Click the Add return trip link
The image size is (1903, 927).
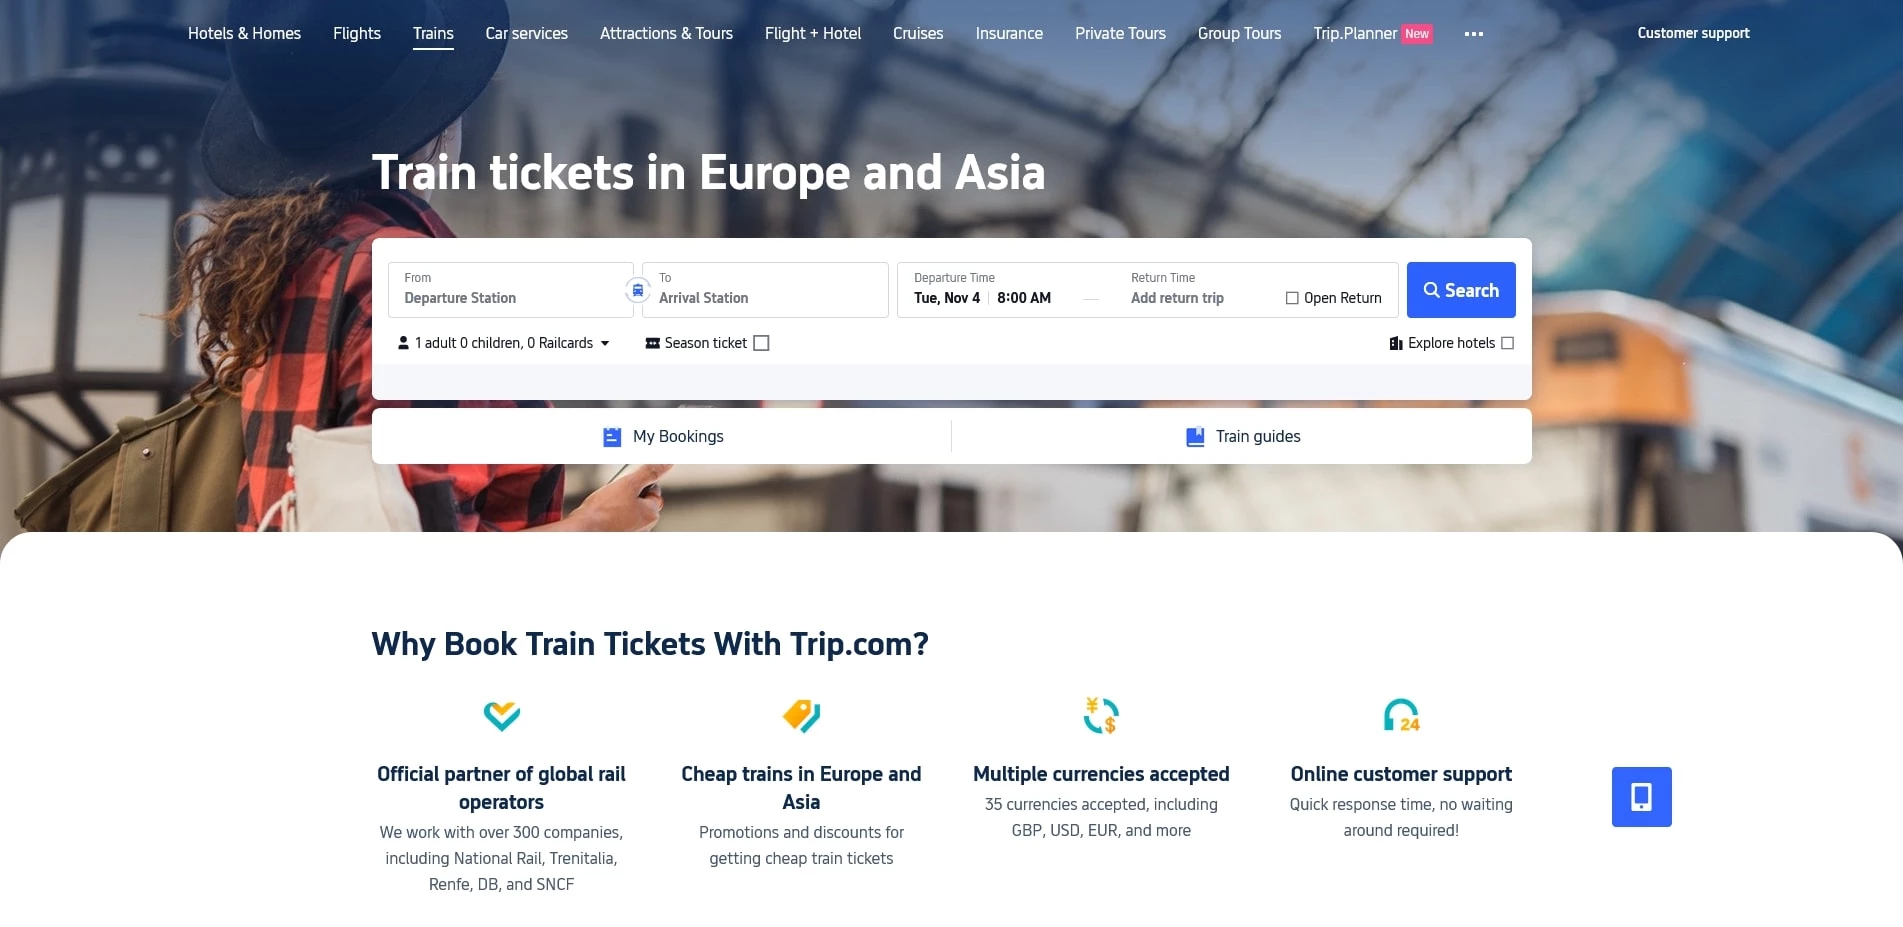pyautogui.click(x=1176, y=298)
